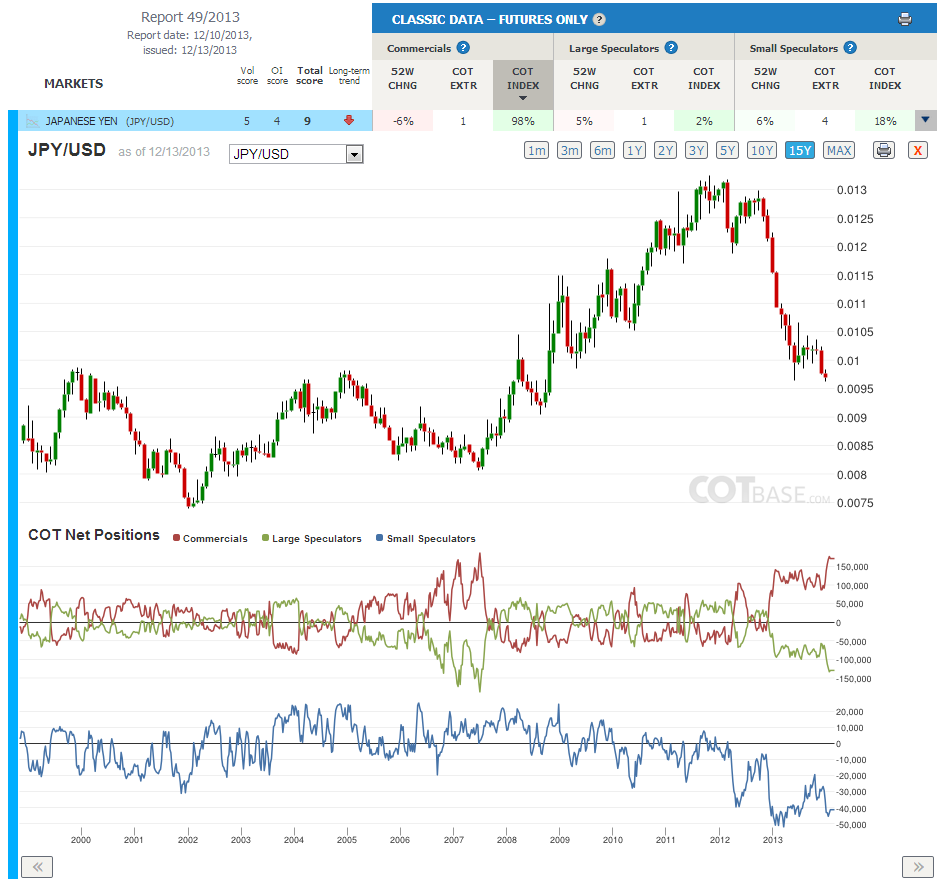942x879 pixels.
Task: Open the Commercials help question mark
Action: tap(463, 47)
